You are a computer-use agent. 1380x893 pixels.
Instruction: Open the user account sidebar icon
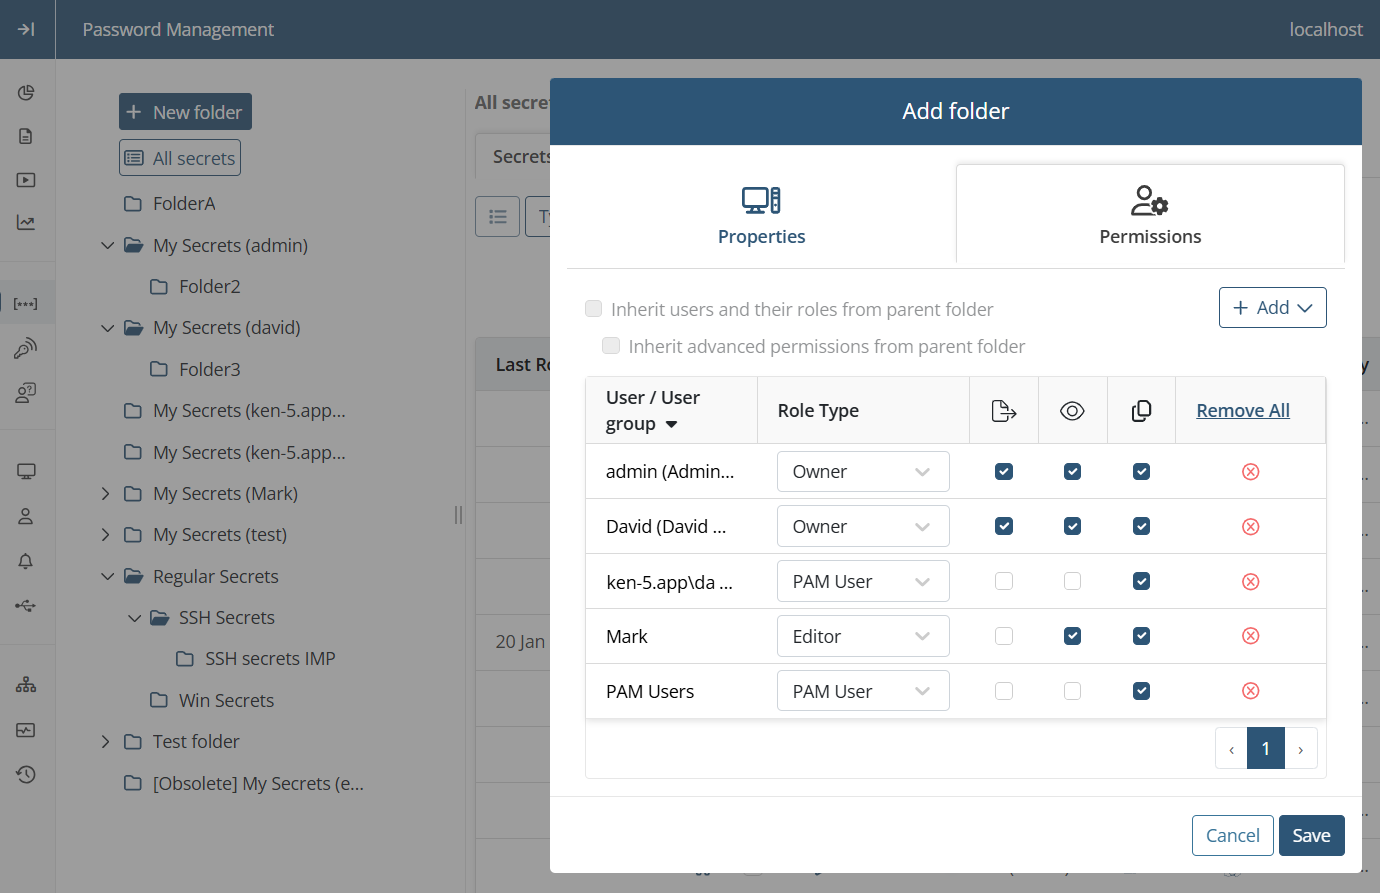(26, 516)
